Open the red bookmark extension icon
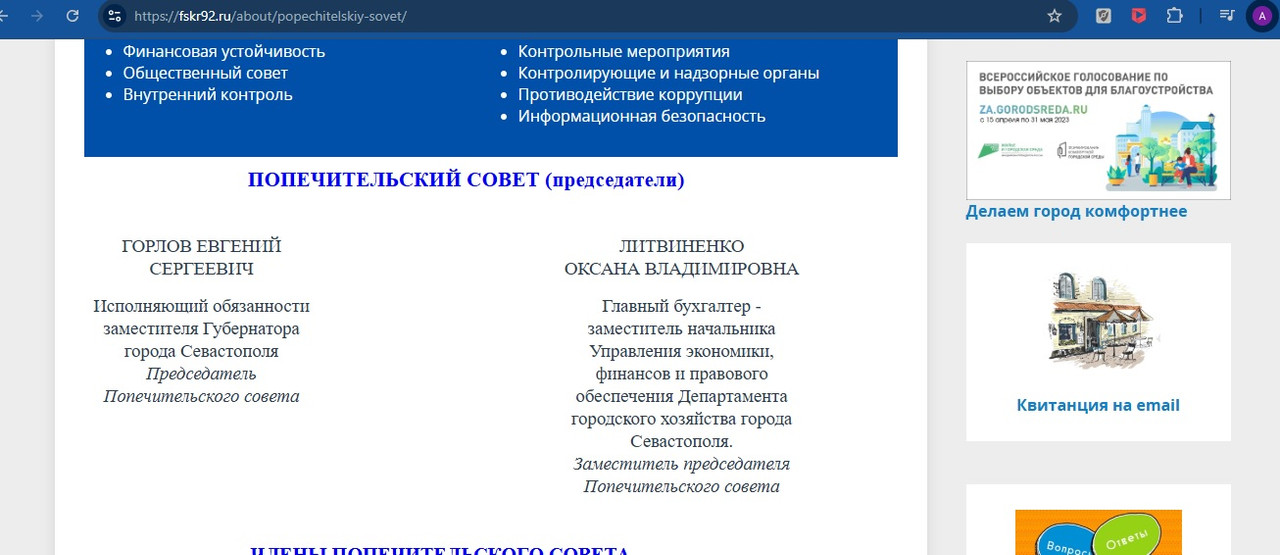The image size is (1280, 555). click(x=1139, y=16)
